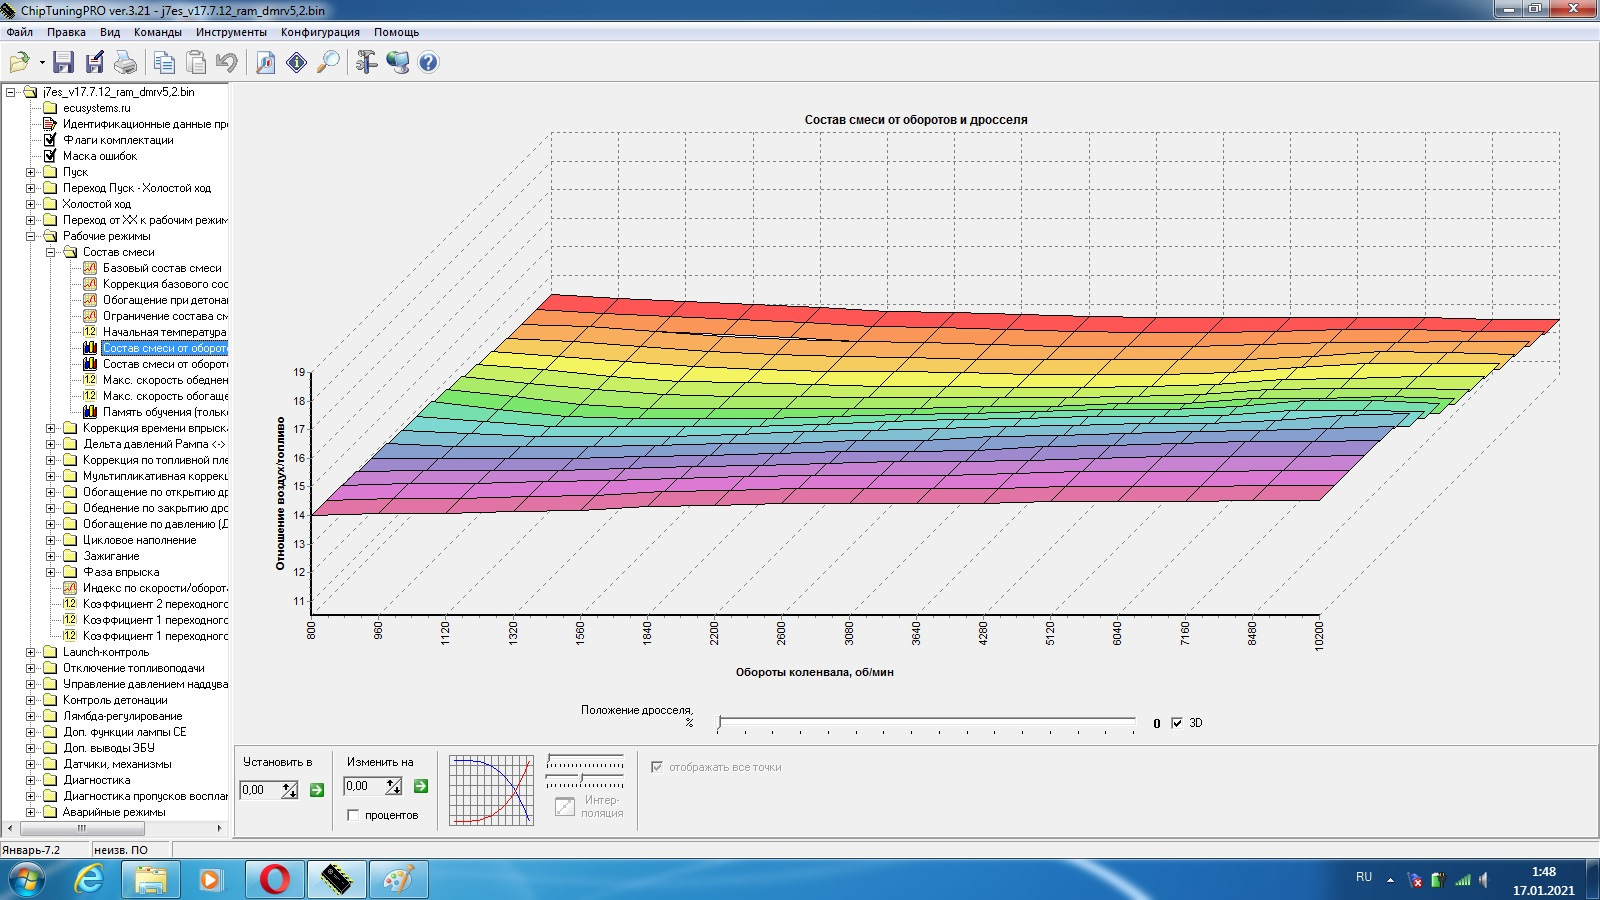Open the Конфигурация menu

click(320, 32)
